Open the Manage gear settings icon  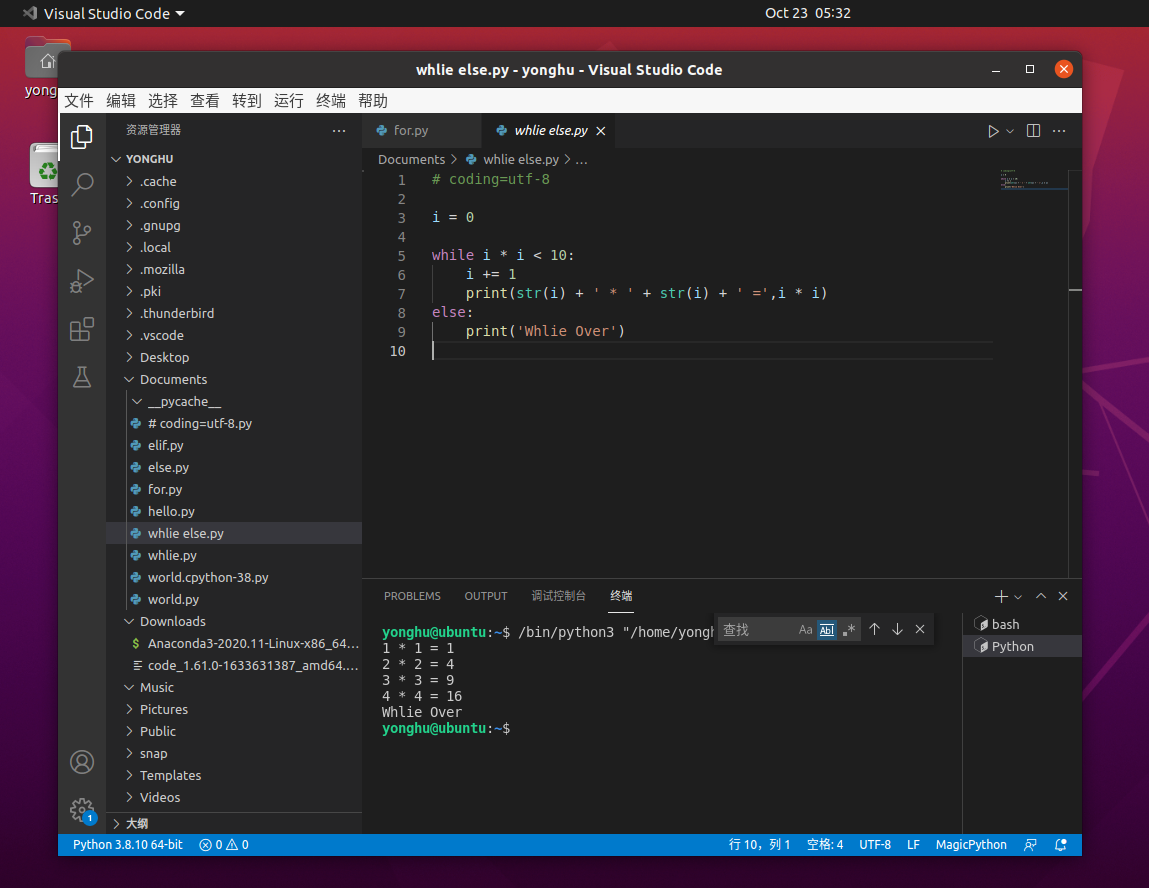pyautogui.click(x=81, y=810)
